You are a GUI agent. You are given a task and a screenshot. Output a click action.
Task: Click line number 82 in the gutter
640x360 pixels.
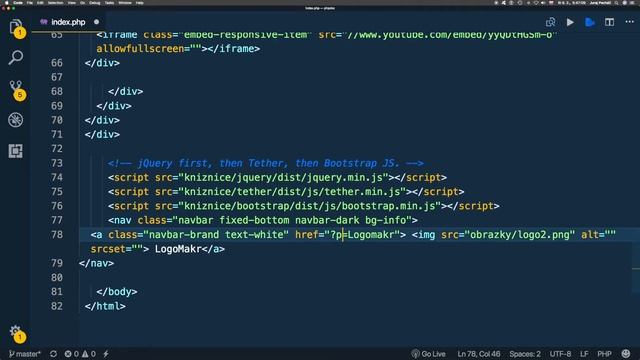[57, 306]
